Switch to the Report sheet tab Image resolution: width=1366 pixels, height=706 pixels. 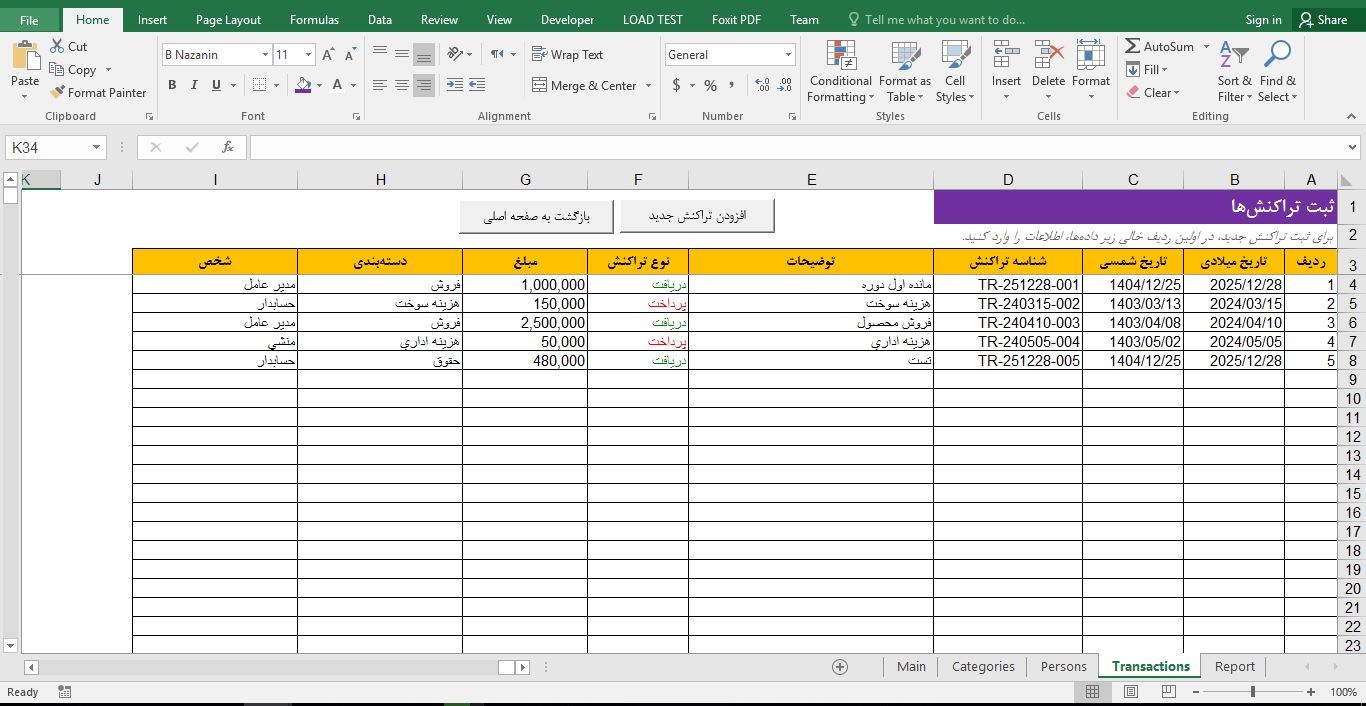pyautogui.click(x=1234, y=666)
